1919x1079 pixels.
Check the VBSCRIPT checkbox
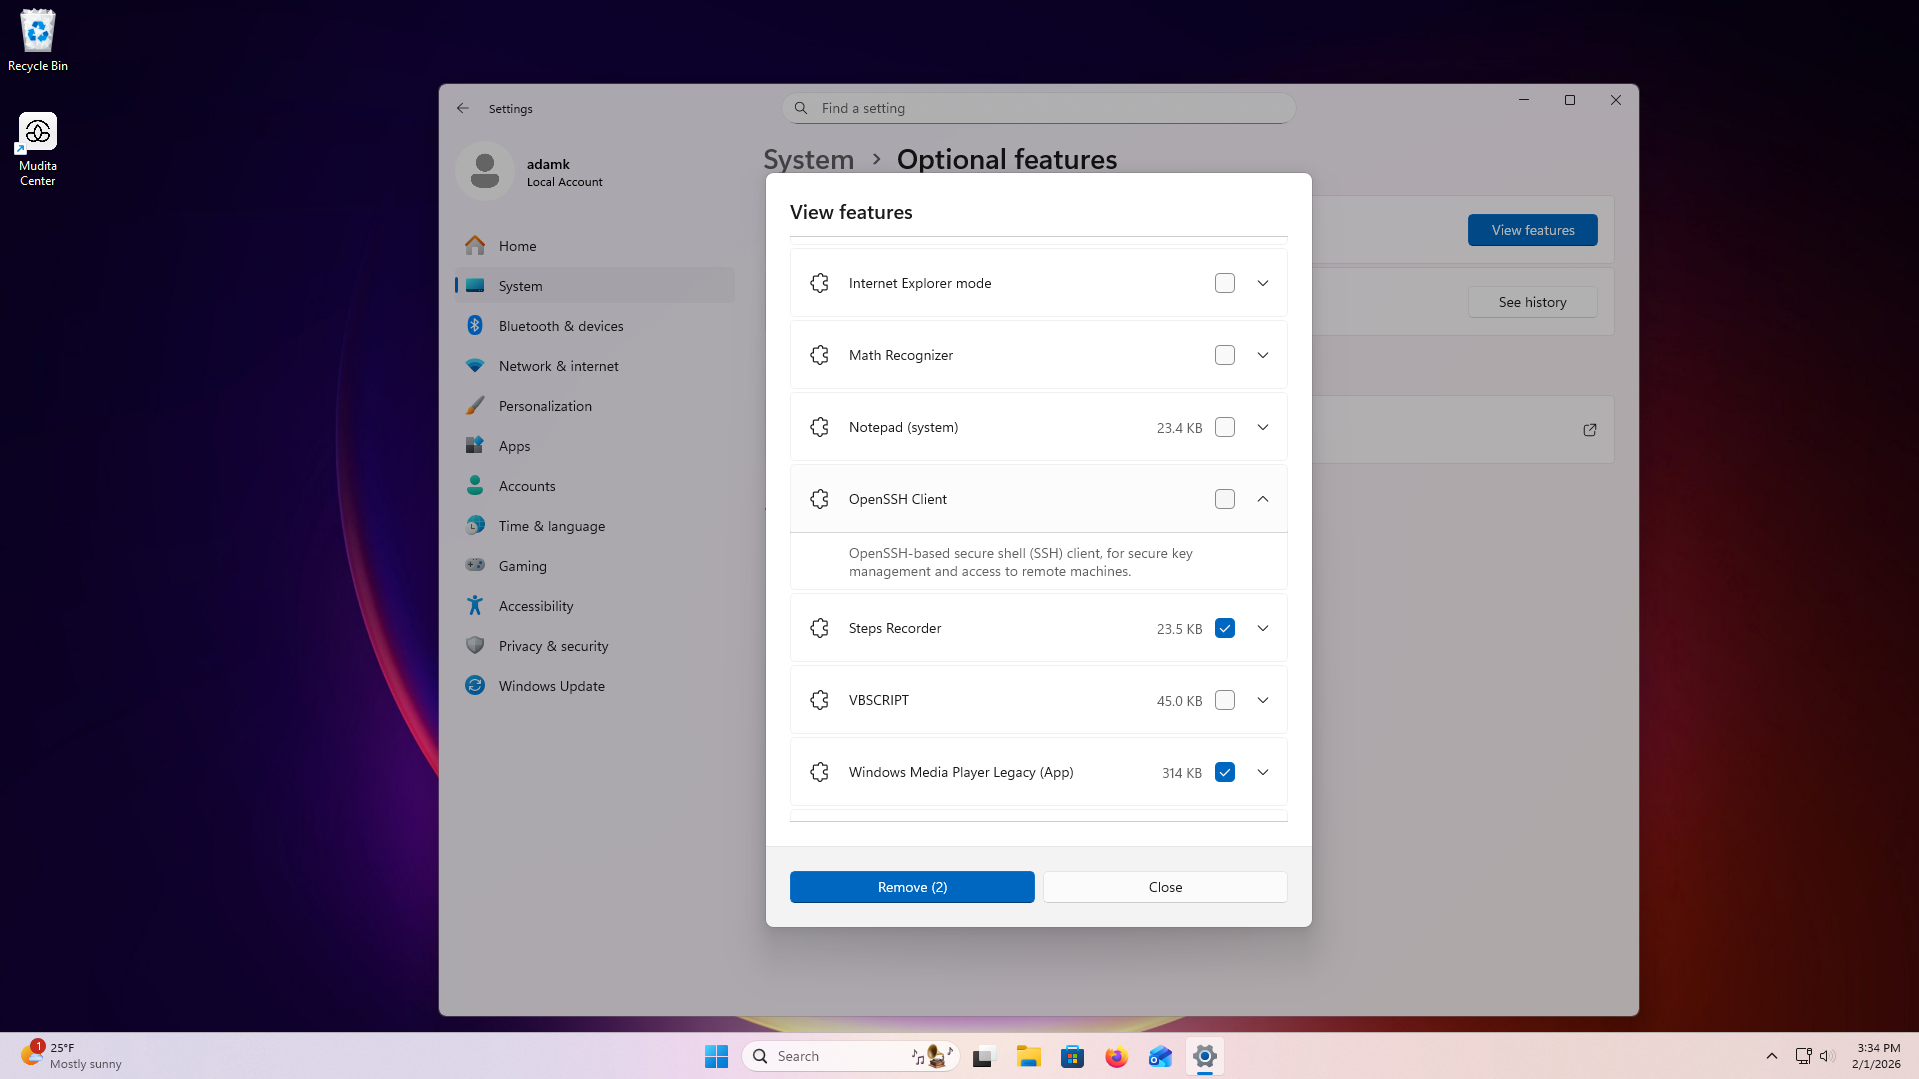[1225, 700]
